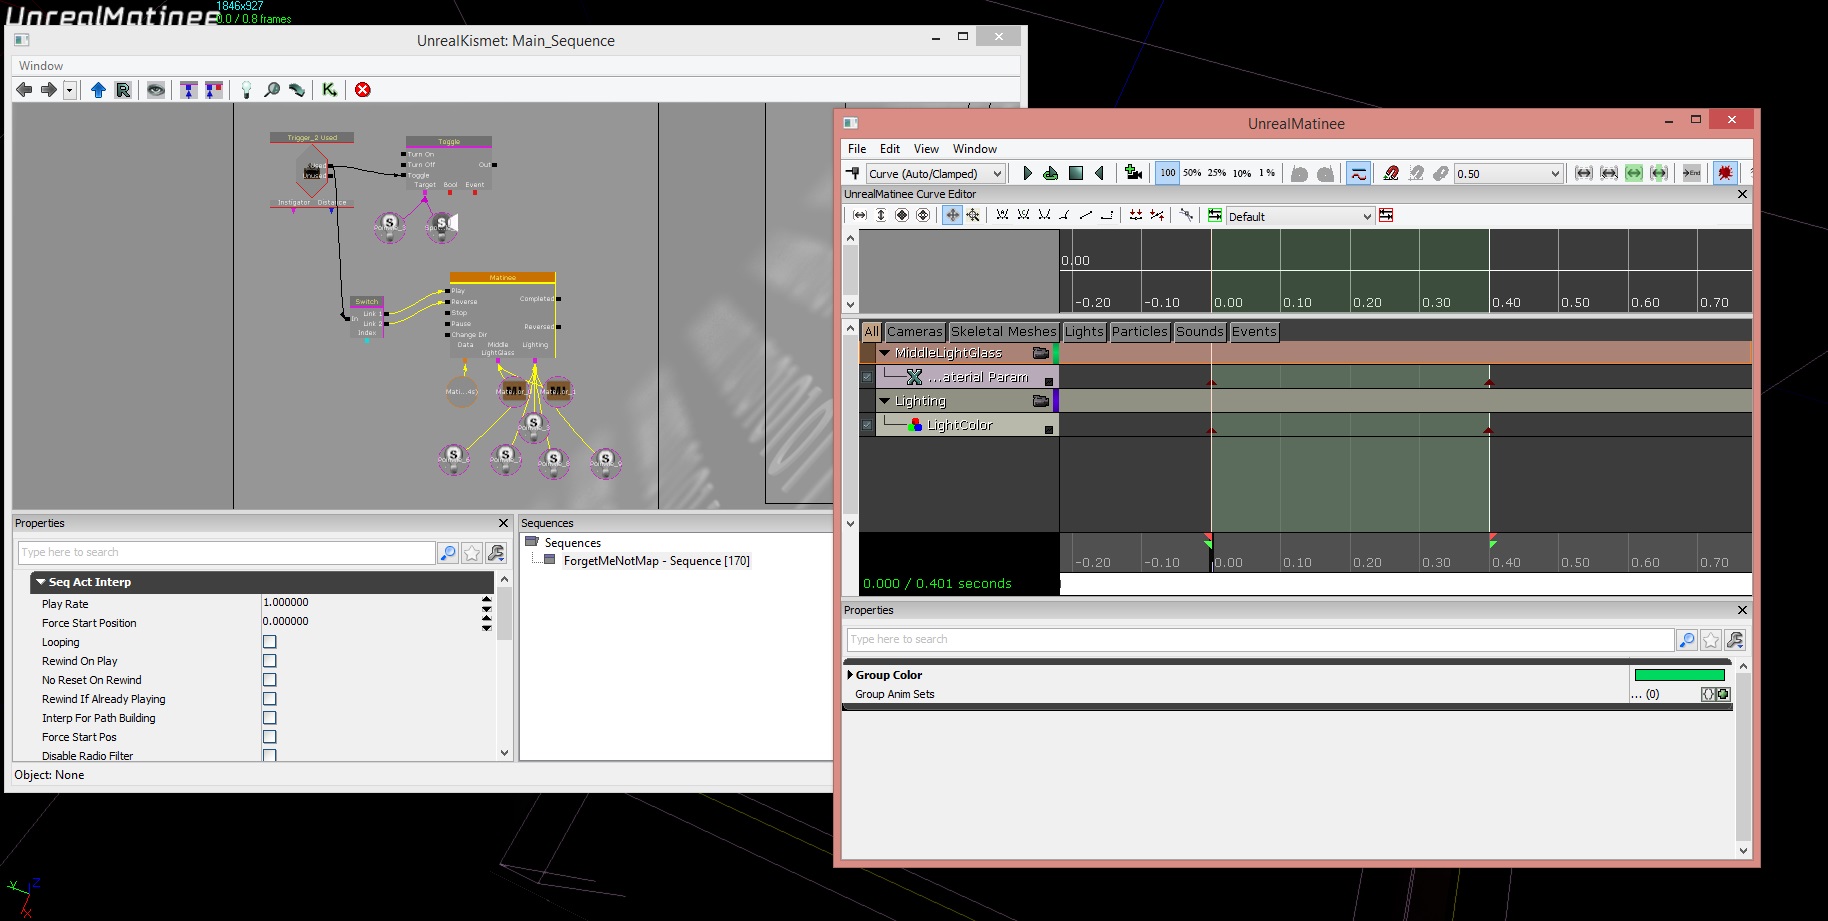Select the Lights group tab
This screenshot has height=921, width=1828.
(x=1084, y=332)
